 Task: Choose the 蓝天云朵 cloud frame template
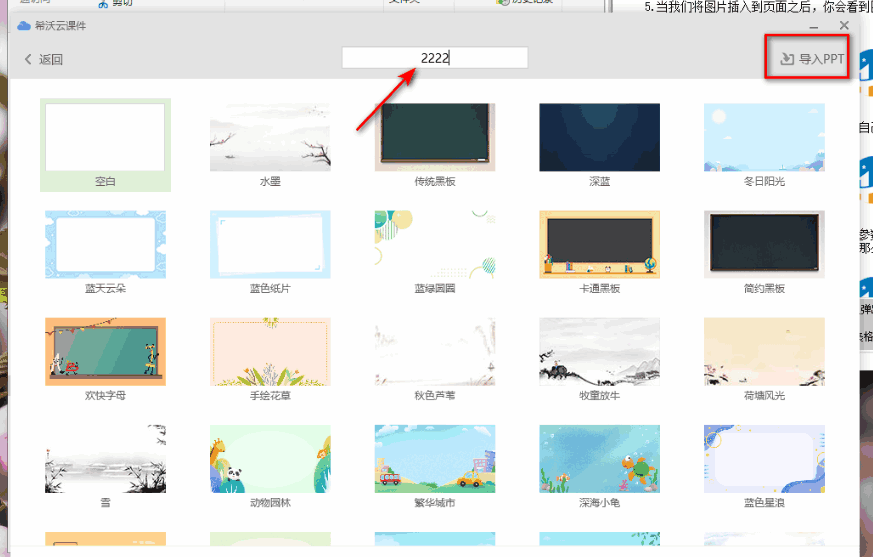click(105, 245)
